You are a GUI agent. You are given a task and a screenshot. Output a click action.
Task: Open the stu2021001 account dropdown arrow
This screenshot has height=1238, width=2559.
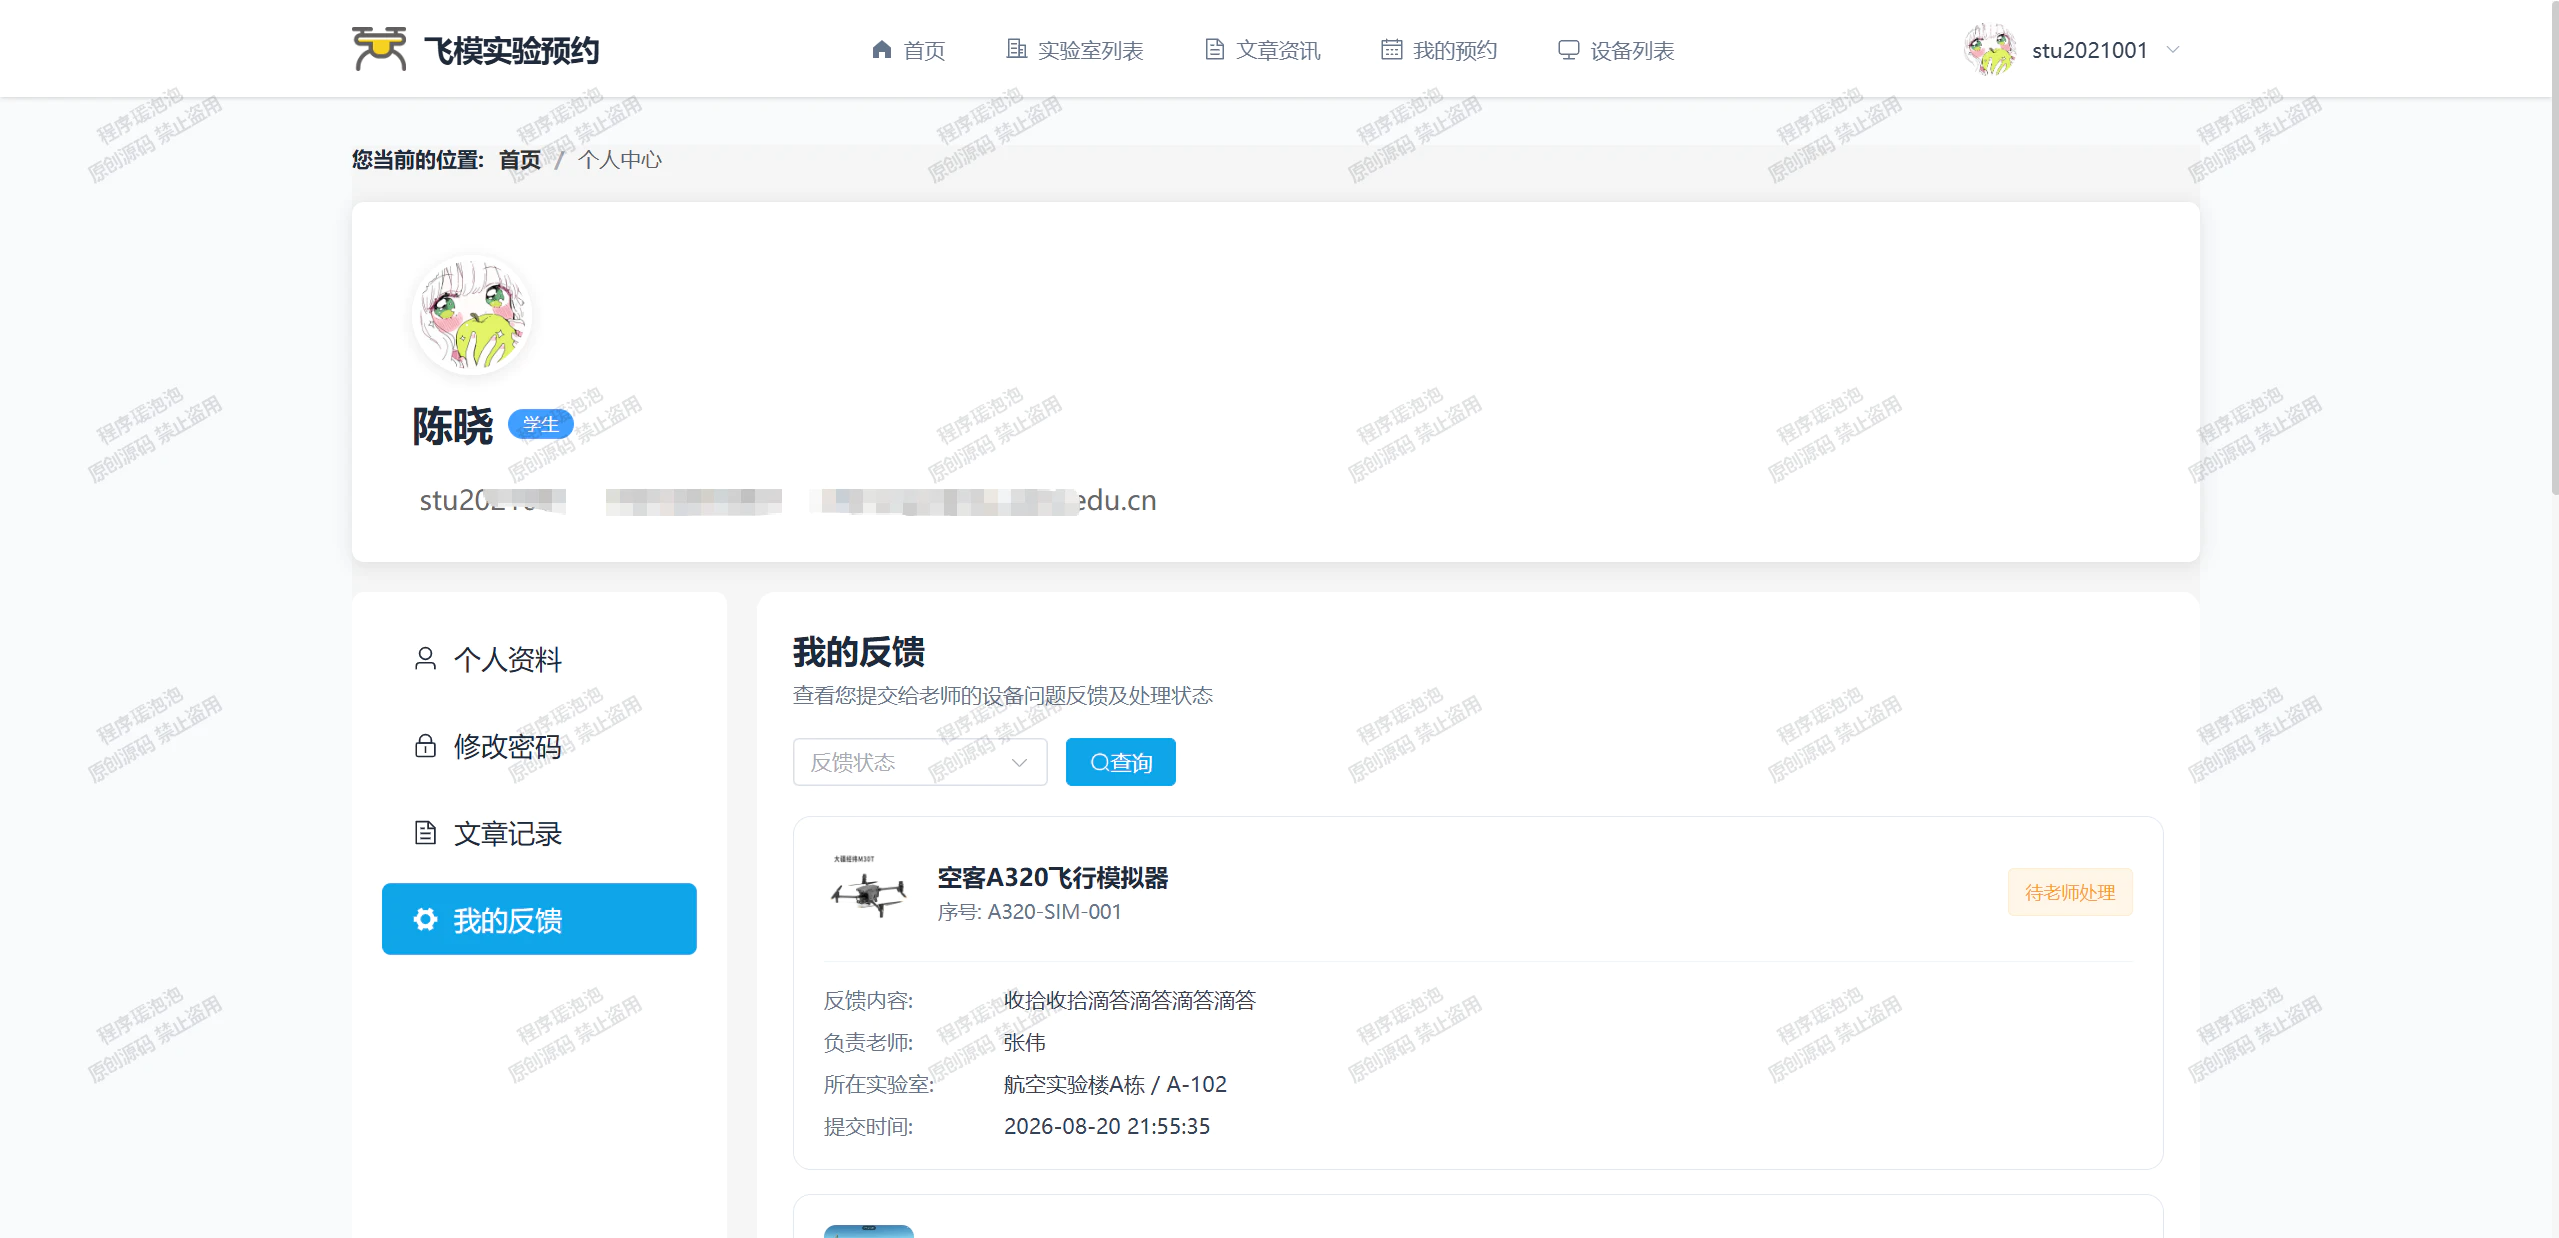(2172, 50)
